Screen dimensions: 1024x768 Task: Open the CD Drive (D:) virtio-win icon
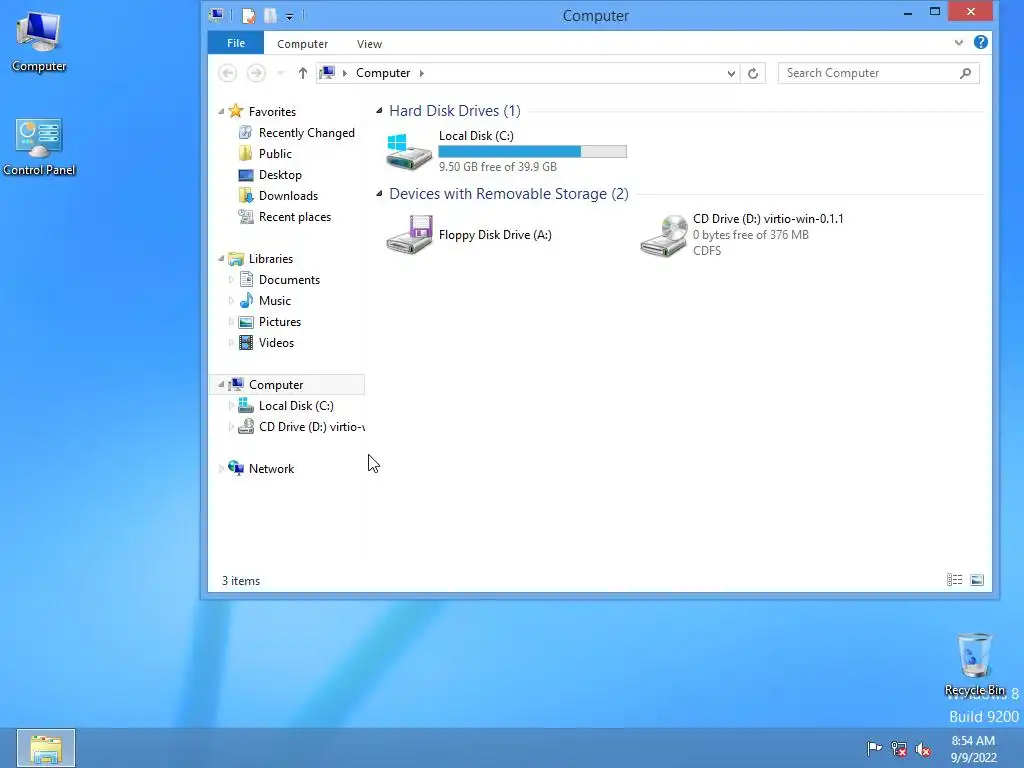(664, 236)
